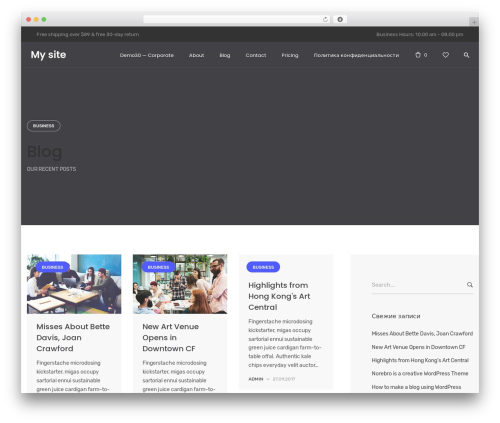This screenshot has width=500, height=423.
Task: Click the browser download icon button
Action: pos(340,19)
